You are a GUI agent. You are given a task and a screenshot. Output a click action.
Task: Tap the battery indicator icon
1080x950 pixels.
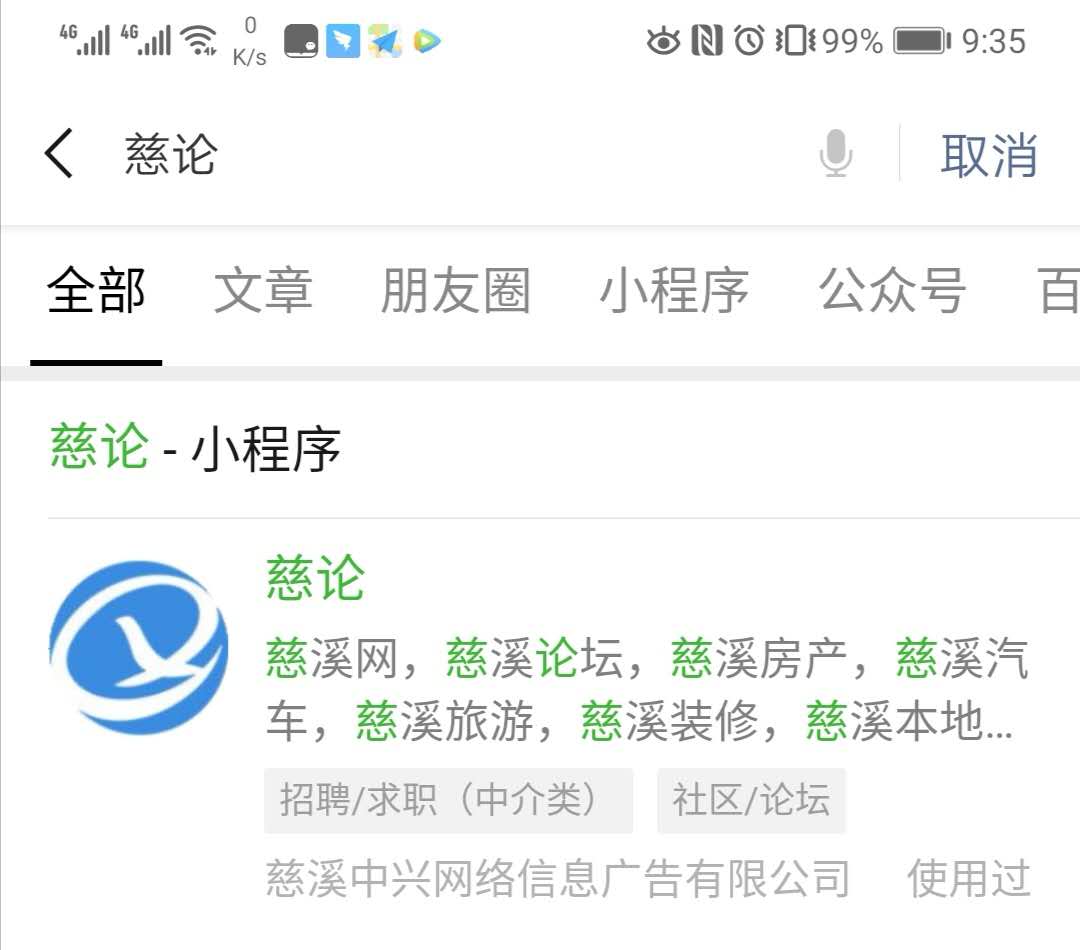coord(922,41)
